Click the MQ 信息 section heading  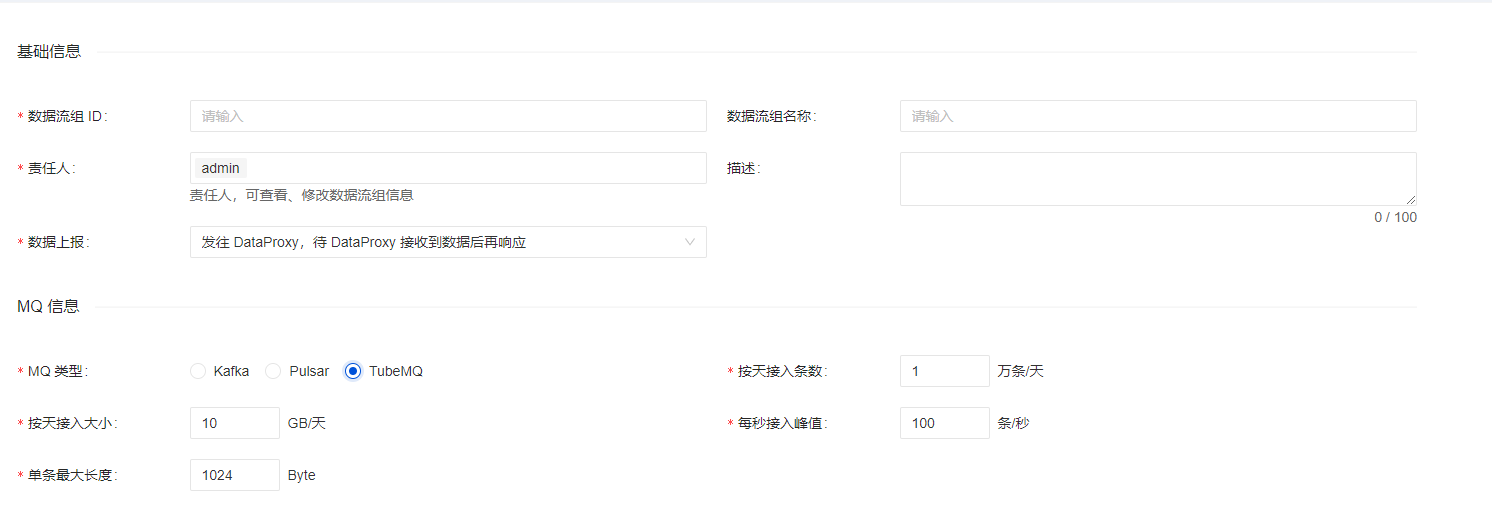coord(48,307)
